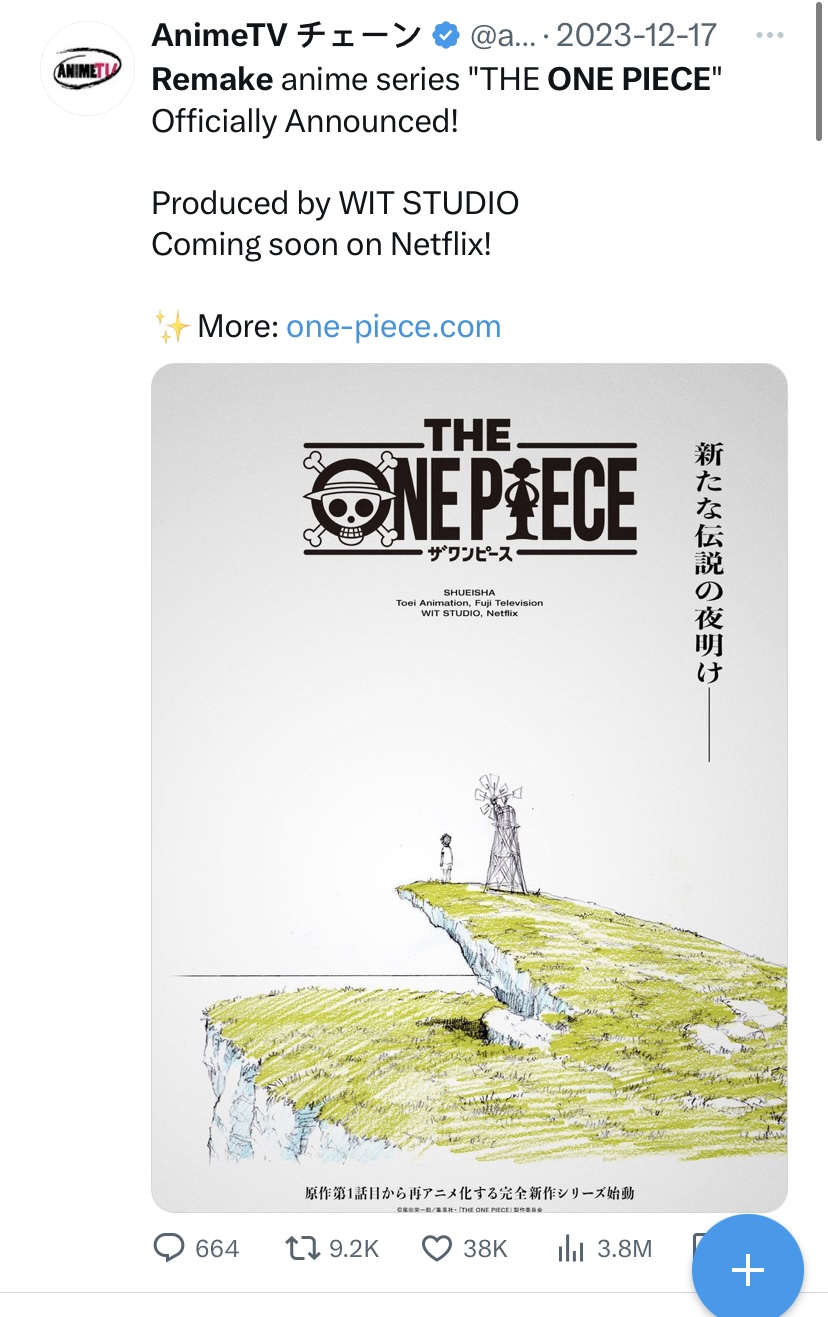Open the AnimeTV チェーン display name
Image resolution: width=828 pixels, height=1317 pixels.
(286, 36)
